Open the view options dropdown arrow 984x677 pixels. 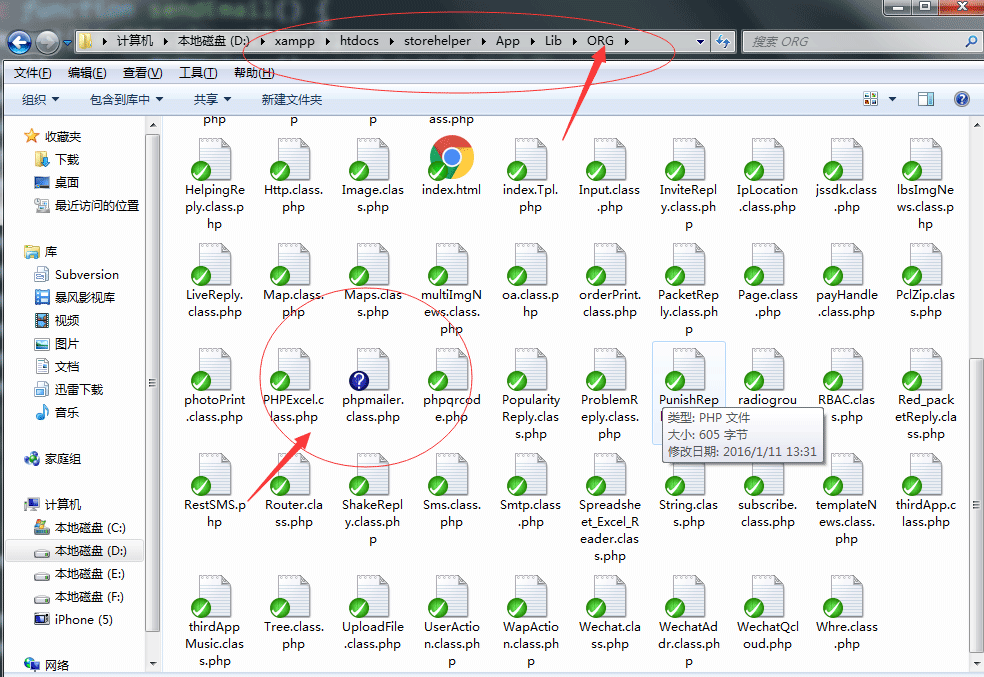click(x=892, y=99)
